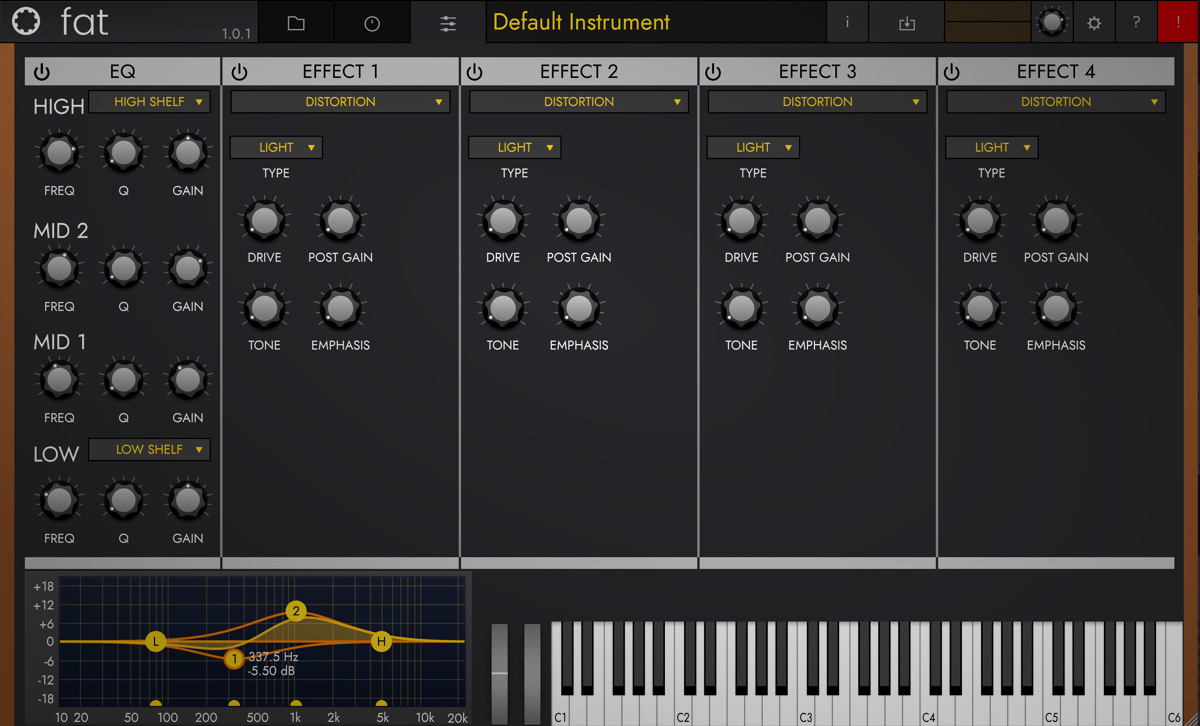Open the preset browser folder icon
Image resolution: width=1200 pixels, height=726 pixels.
(x=295, y=22)
